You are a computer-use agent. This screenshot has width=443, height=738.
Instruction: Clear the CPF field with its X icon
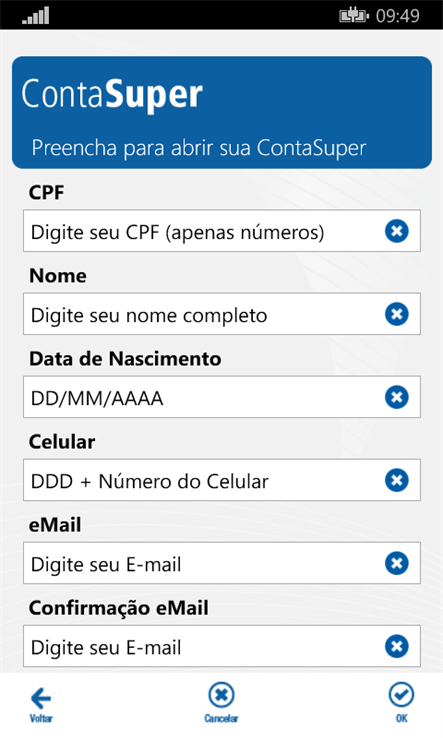(396, 231)
